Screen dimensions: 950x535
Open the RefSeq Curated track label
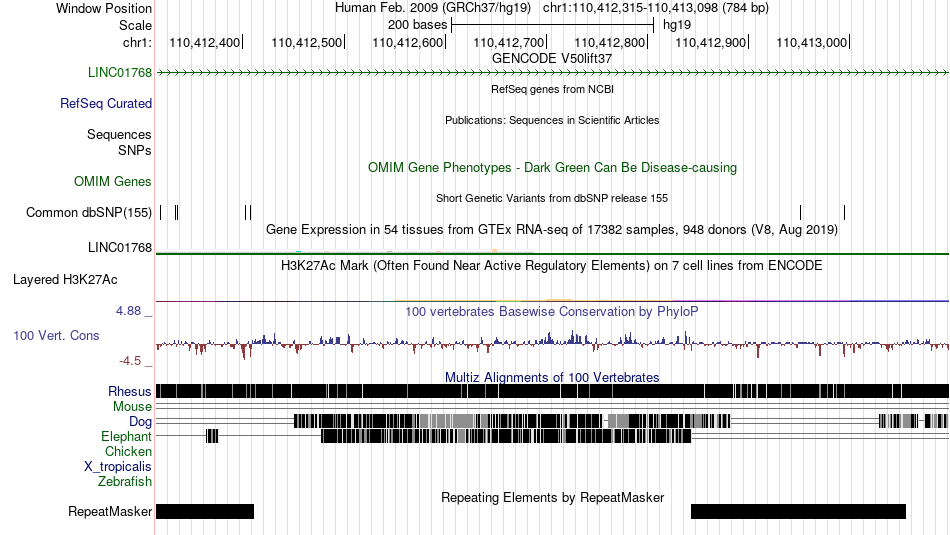pos(106,104)
